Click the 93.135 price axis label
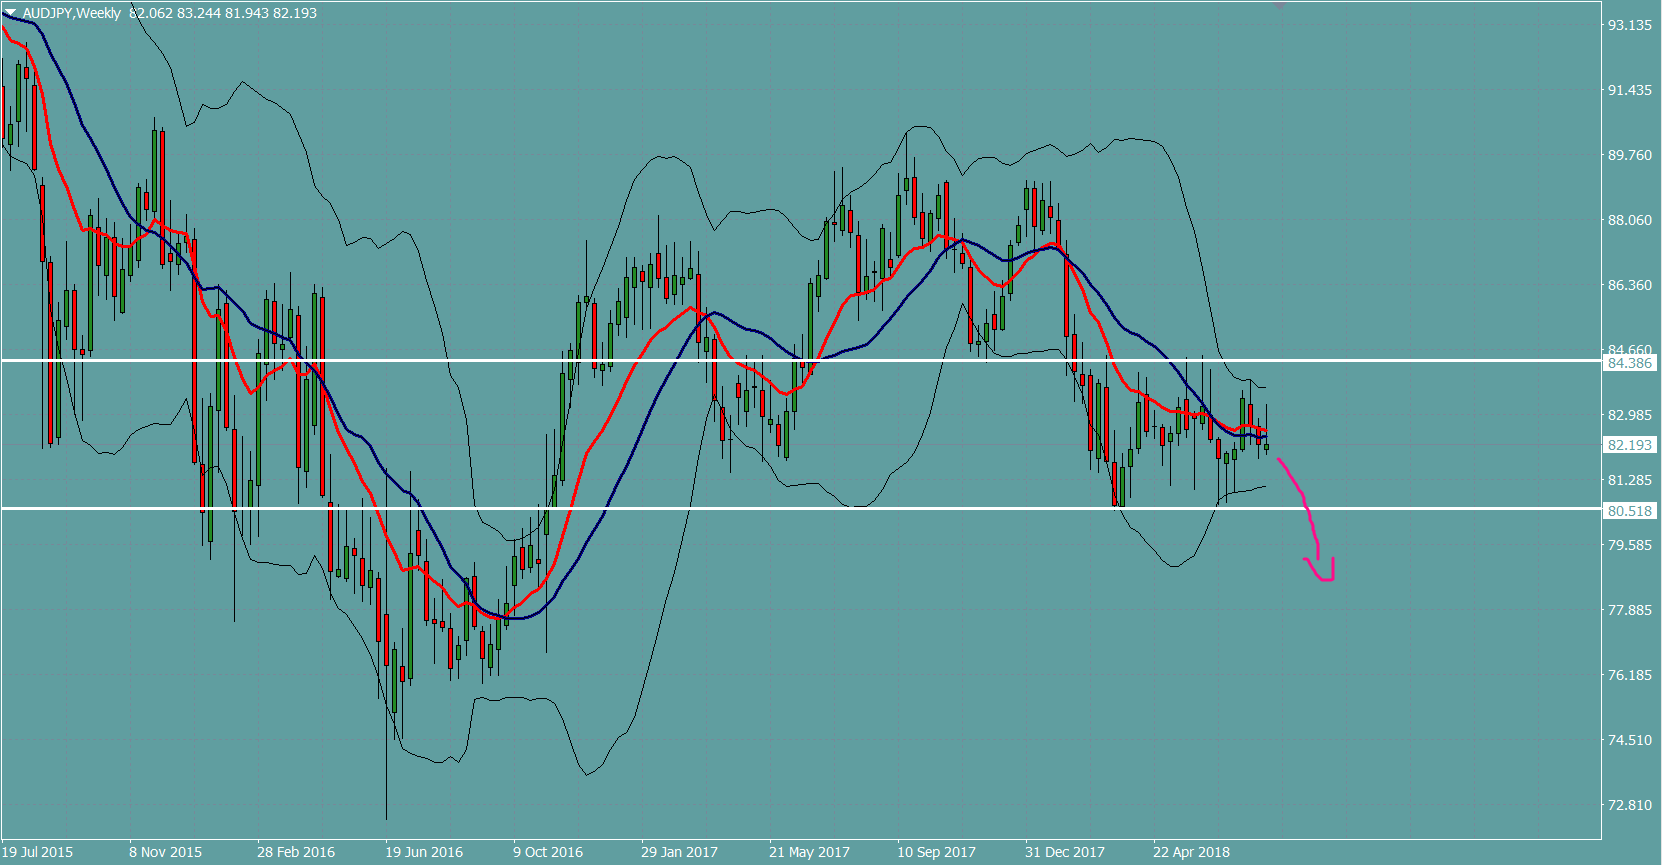The image size is (1663, 865). [x=1629, y=25]
